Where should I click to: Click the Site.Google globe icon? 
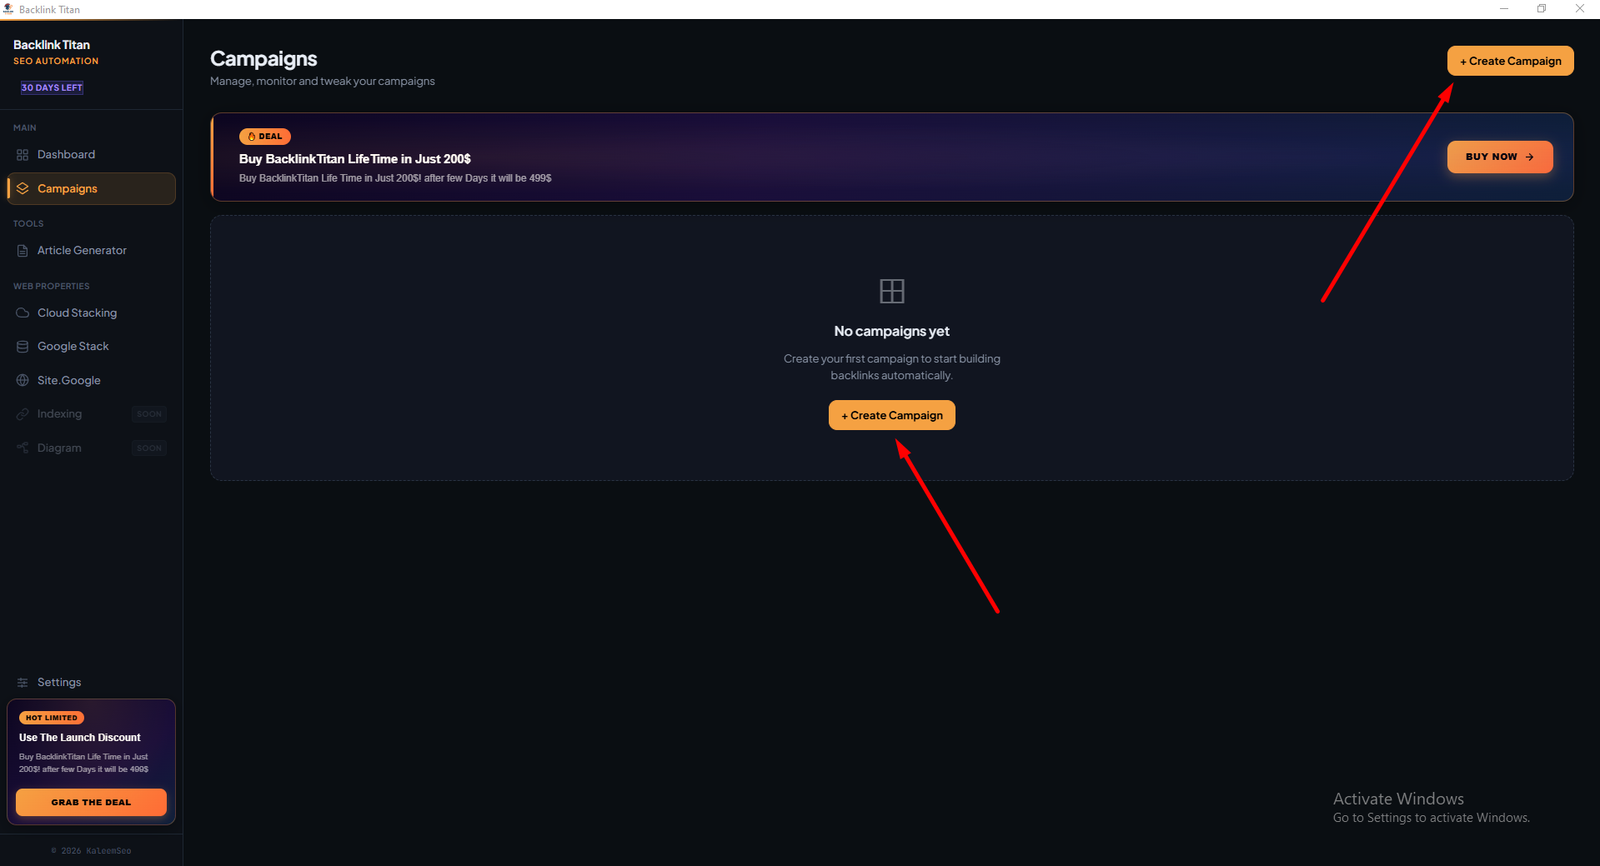(x=22, y=380)
